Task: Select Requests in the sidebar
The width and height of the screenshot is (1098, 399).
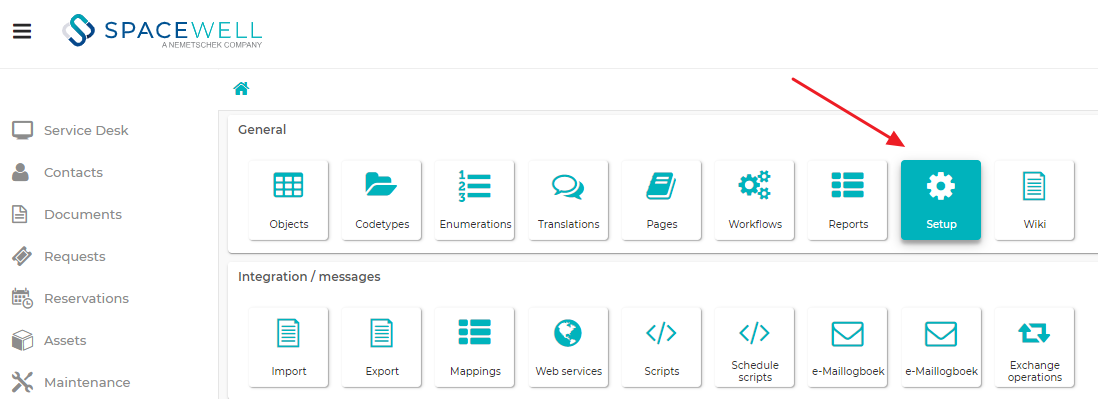Action: pyautogui.click(x=59, y=256)
